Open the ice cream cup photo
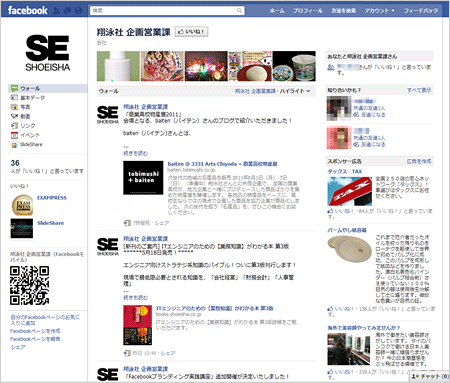The height and width of the screenshot is (383, 450). click(x=294, y=66)
